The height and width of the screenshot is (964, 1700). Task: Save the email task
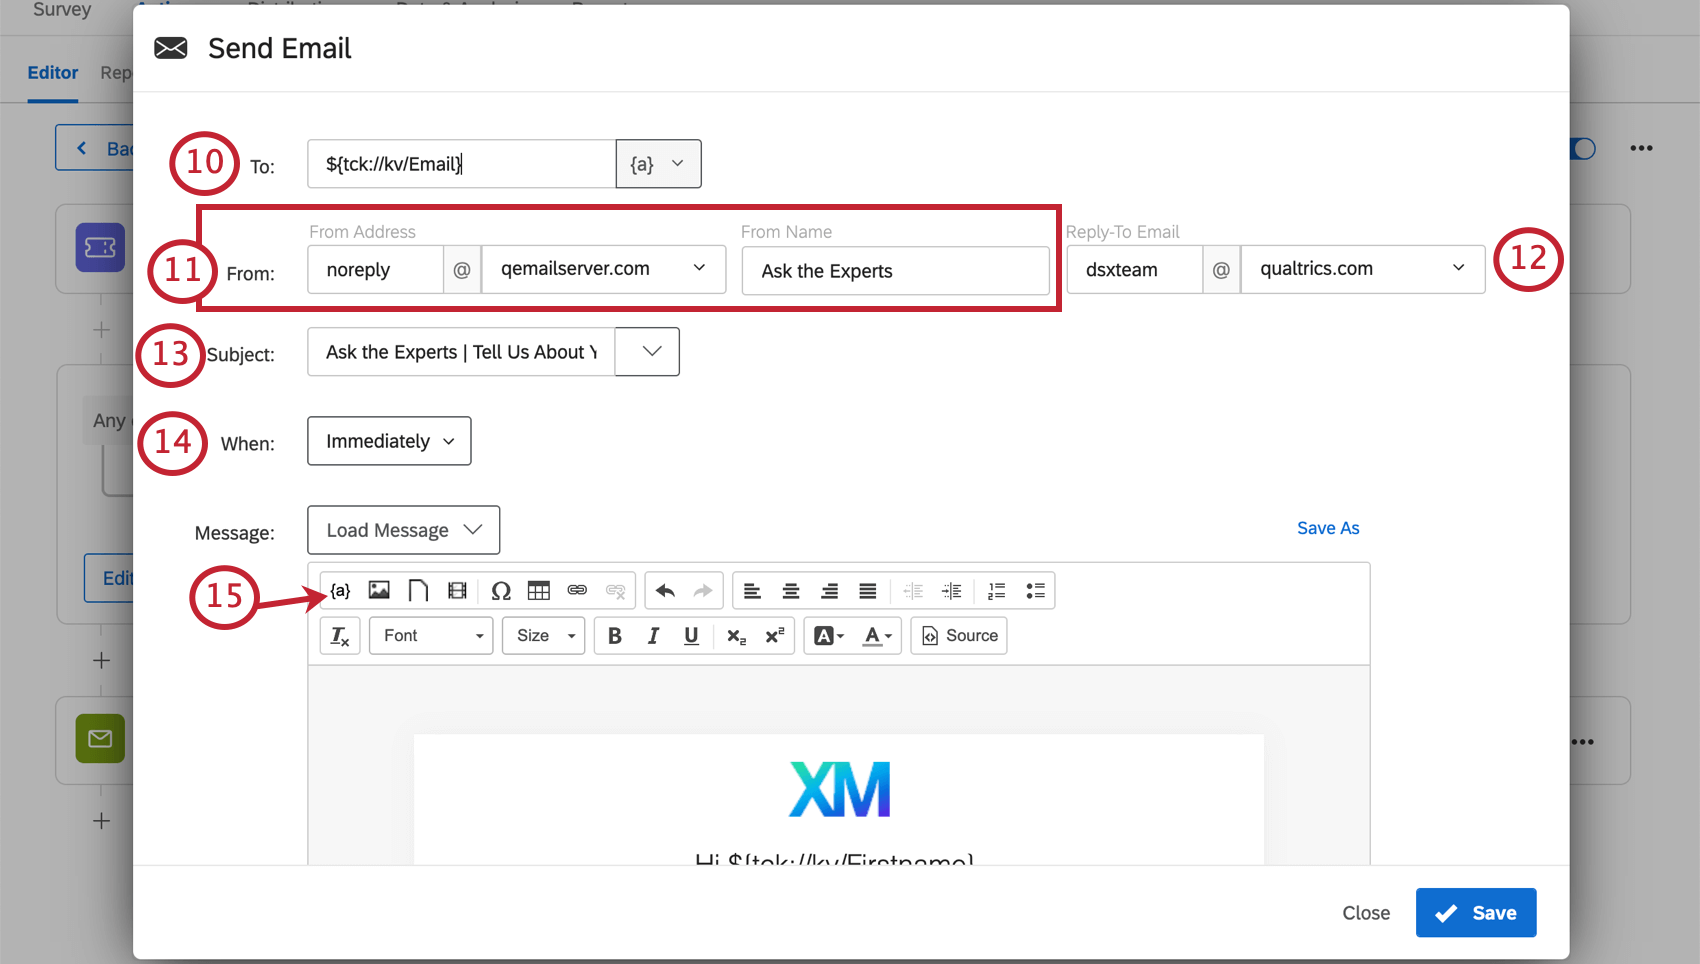coord(1476,912)
